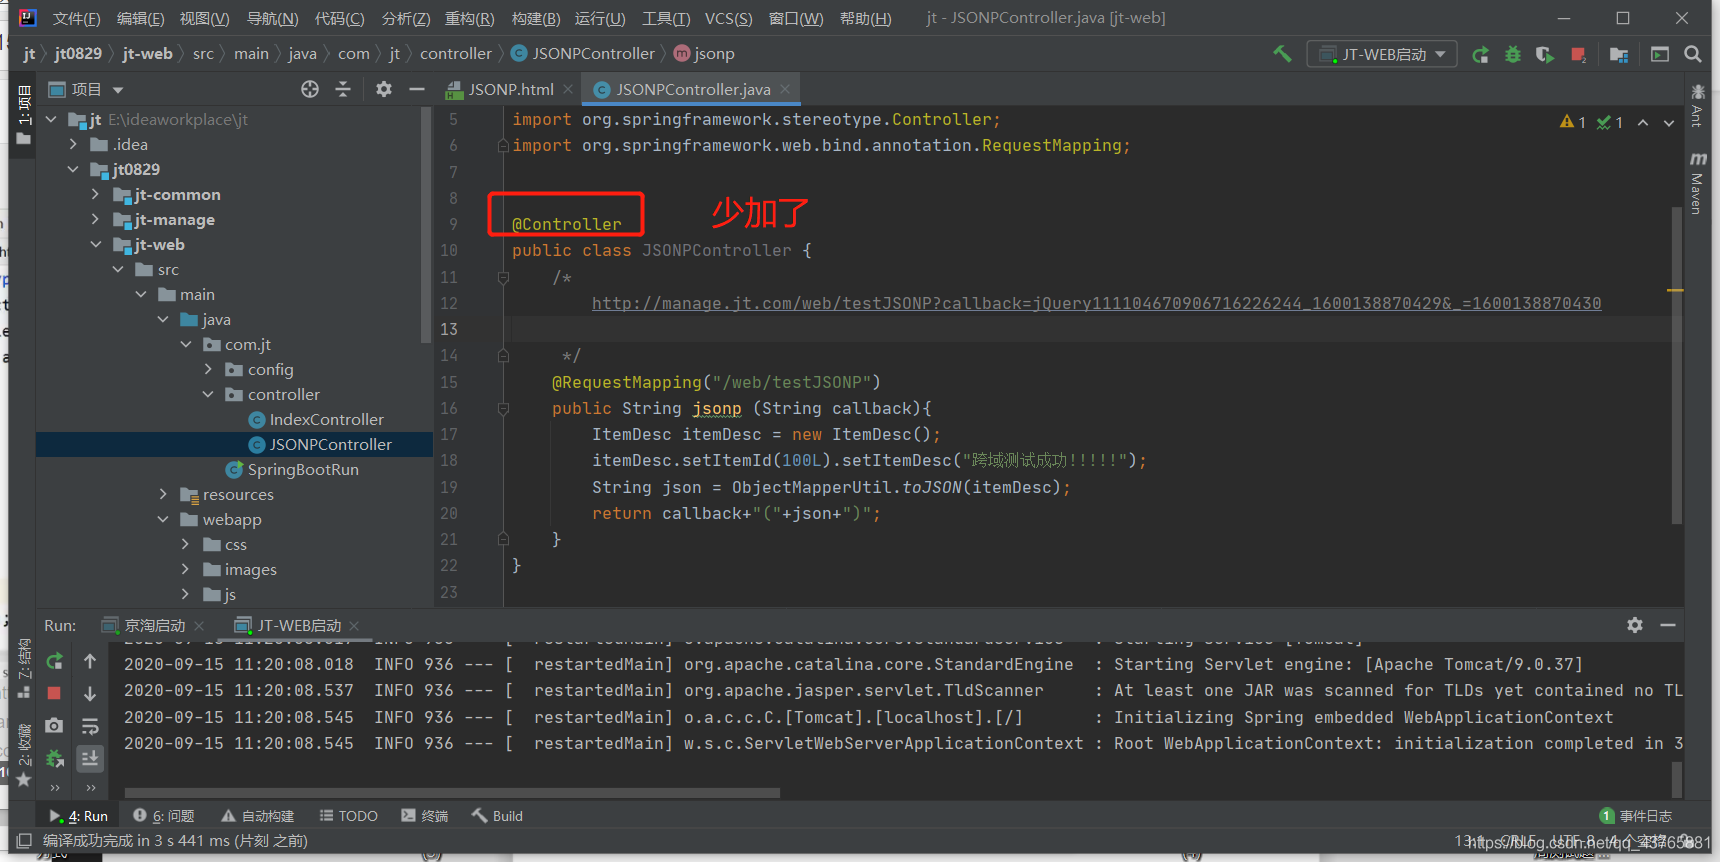
Task: Toggle soft-wrap in Run console
Action: pos(90,726)
